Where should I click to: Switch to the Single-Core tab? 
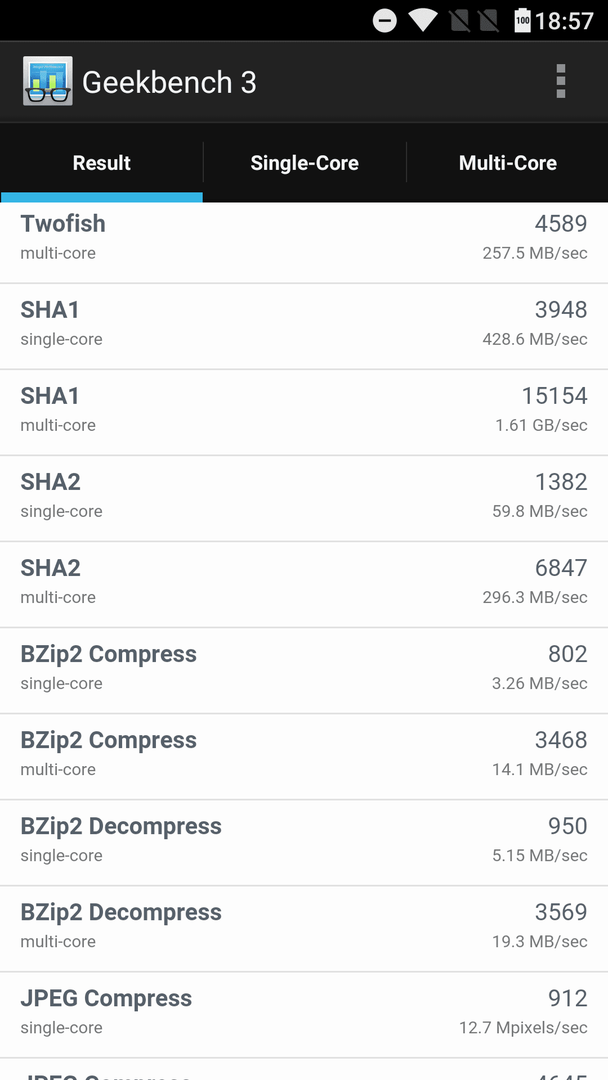click(x=304, y=163)
